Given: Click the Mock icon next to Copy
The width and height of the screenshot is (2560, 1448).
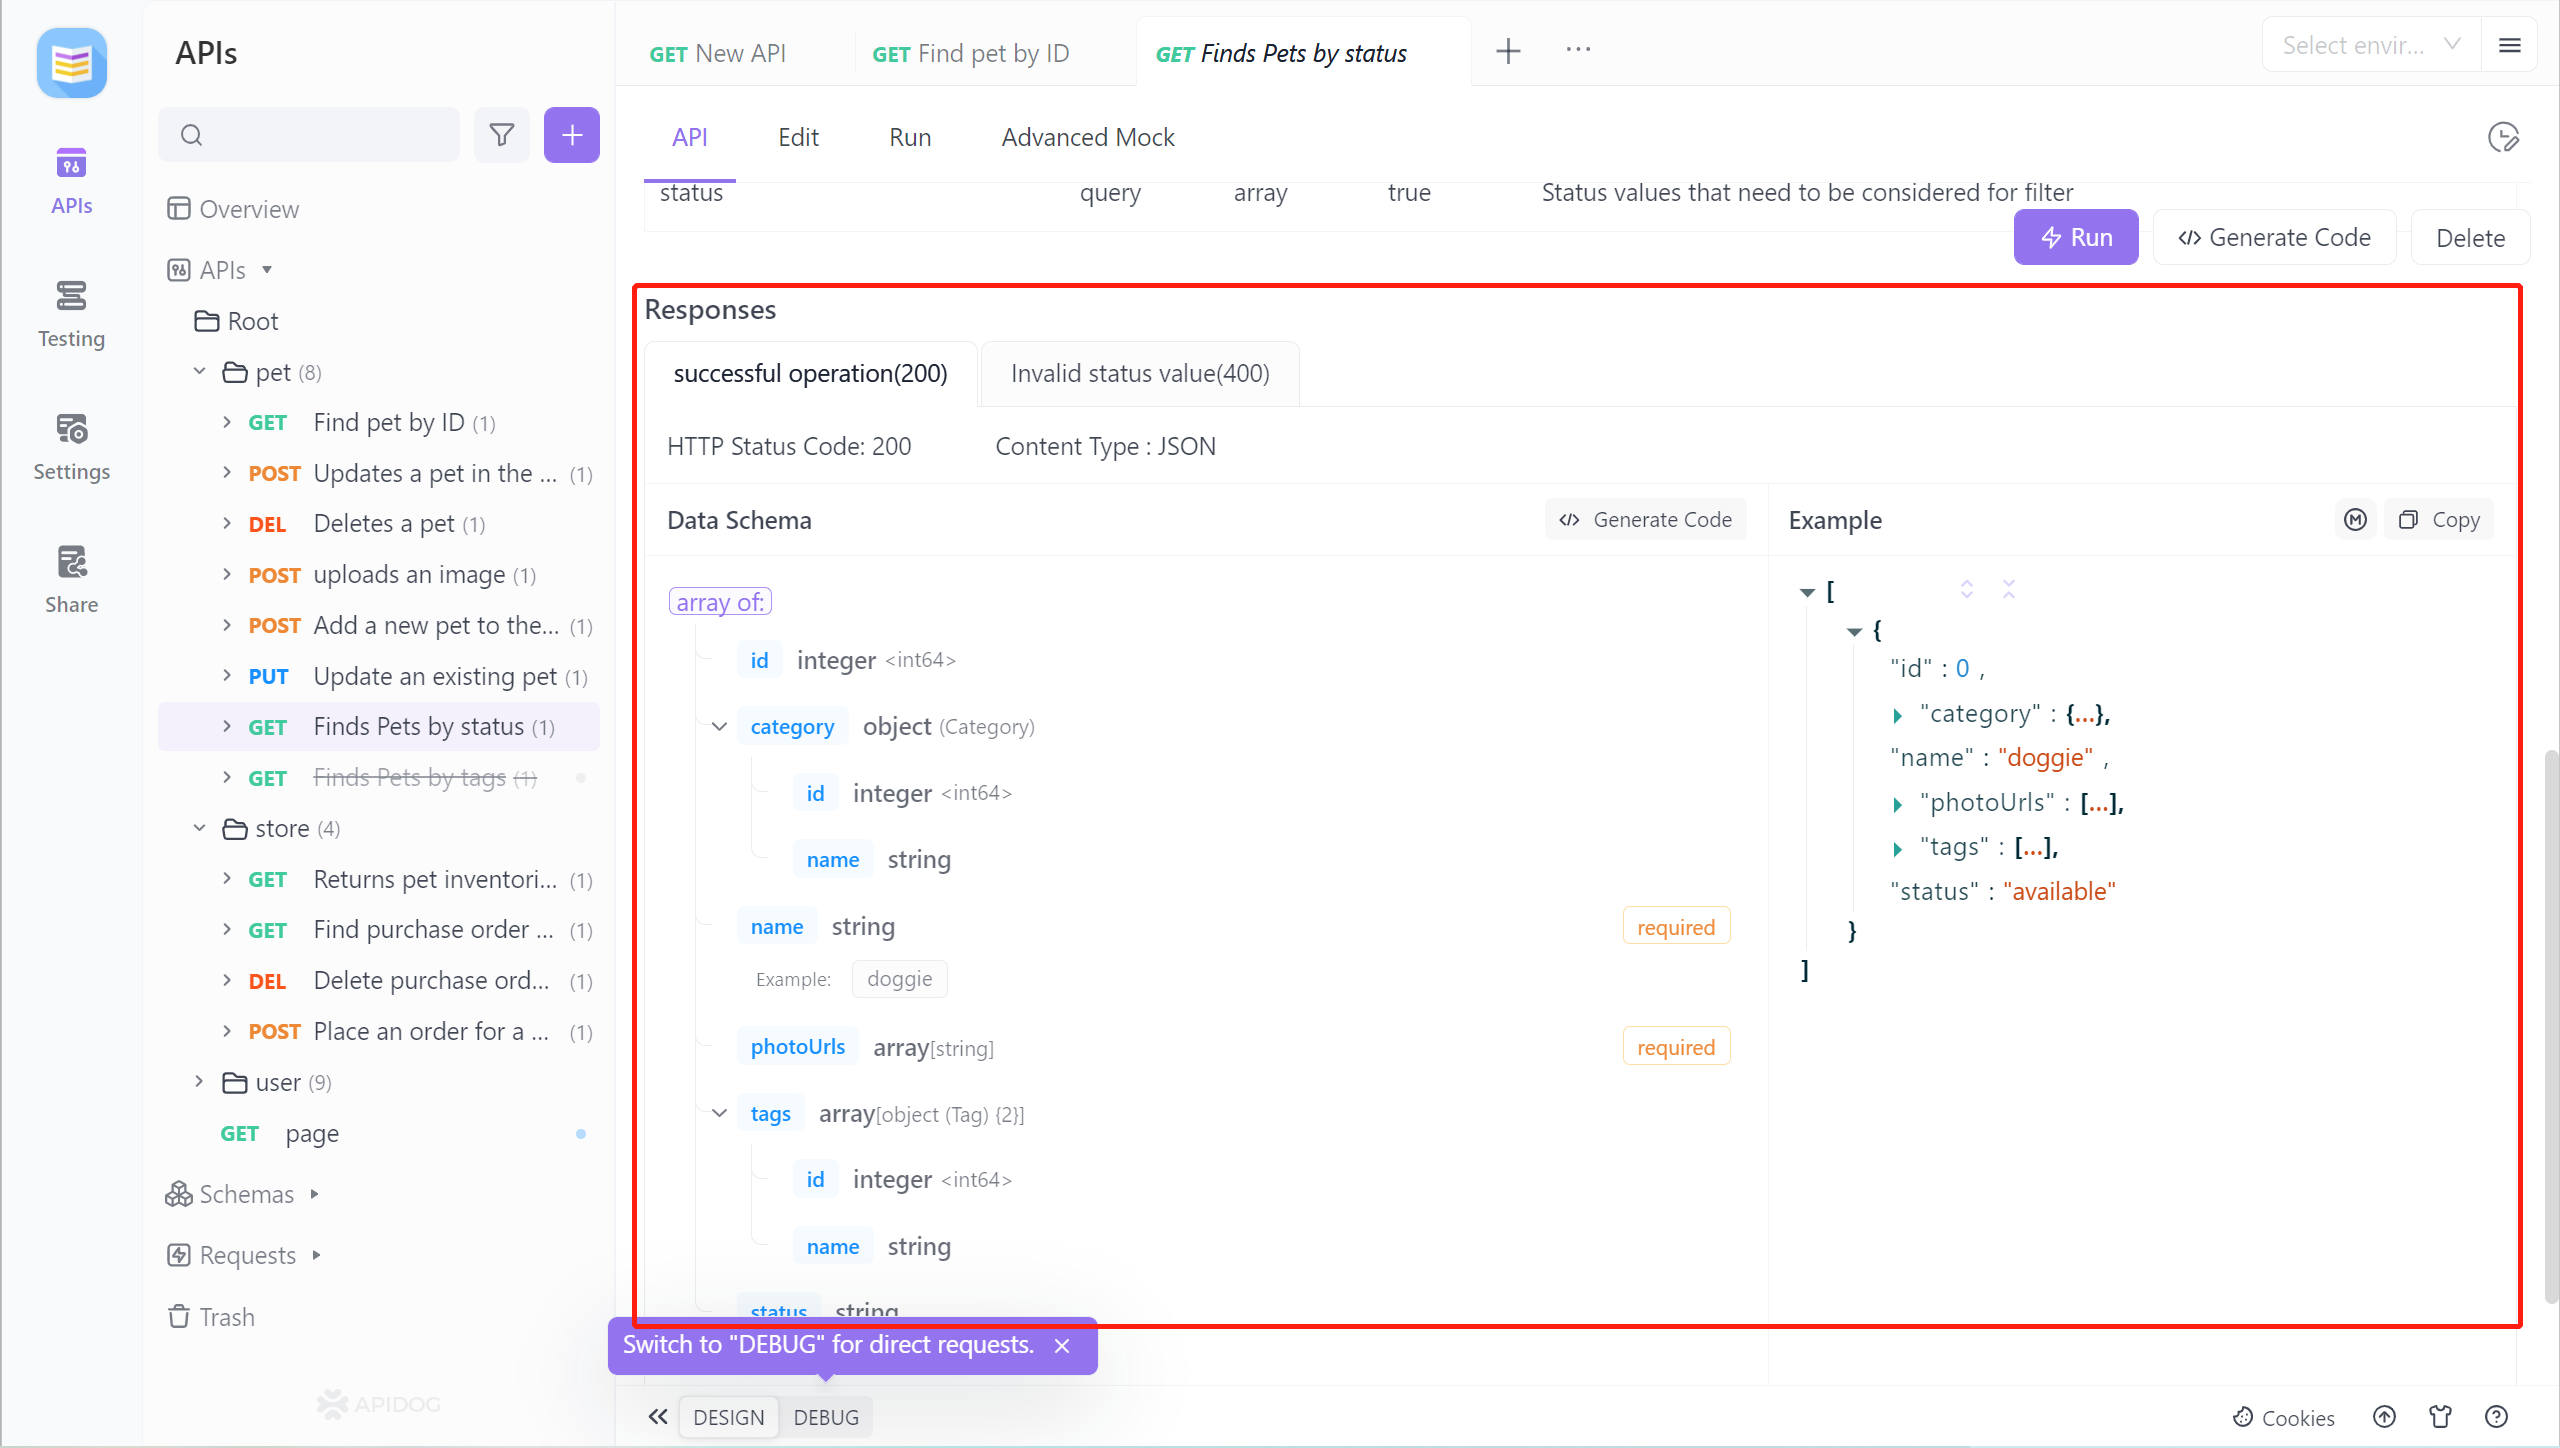Looking at the screenshot, I should click(2356, 519).
